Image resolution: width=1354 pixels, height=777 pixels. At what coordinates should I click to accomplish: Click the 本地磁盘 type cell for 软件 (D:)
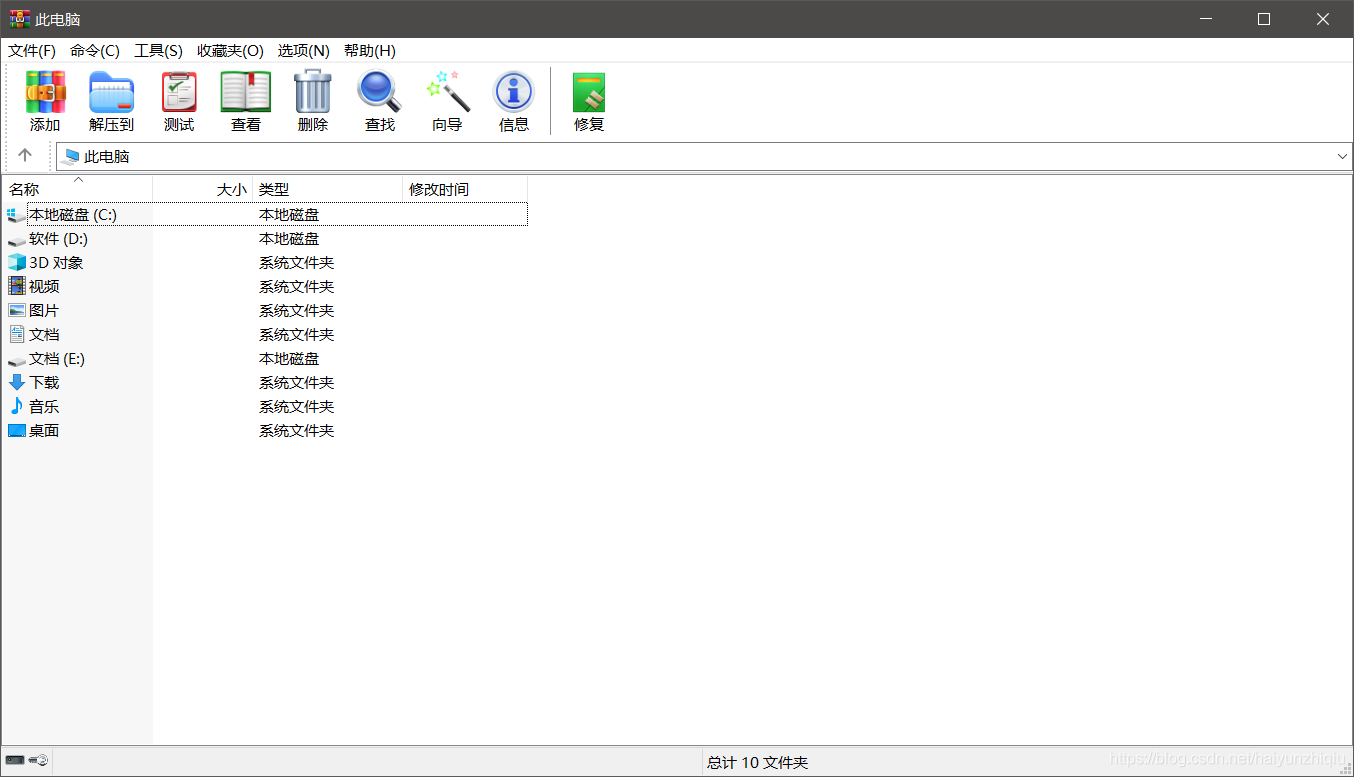click(x=289, y=239)
